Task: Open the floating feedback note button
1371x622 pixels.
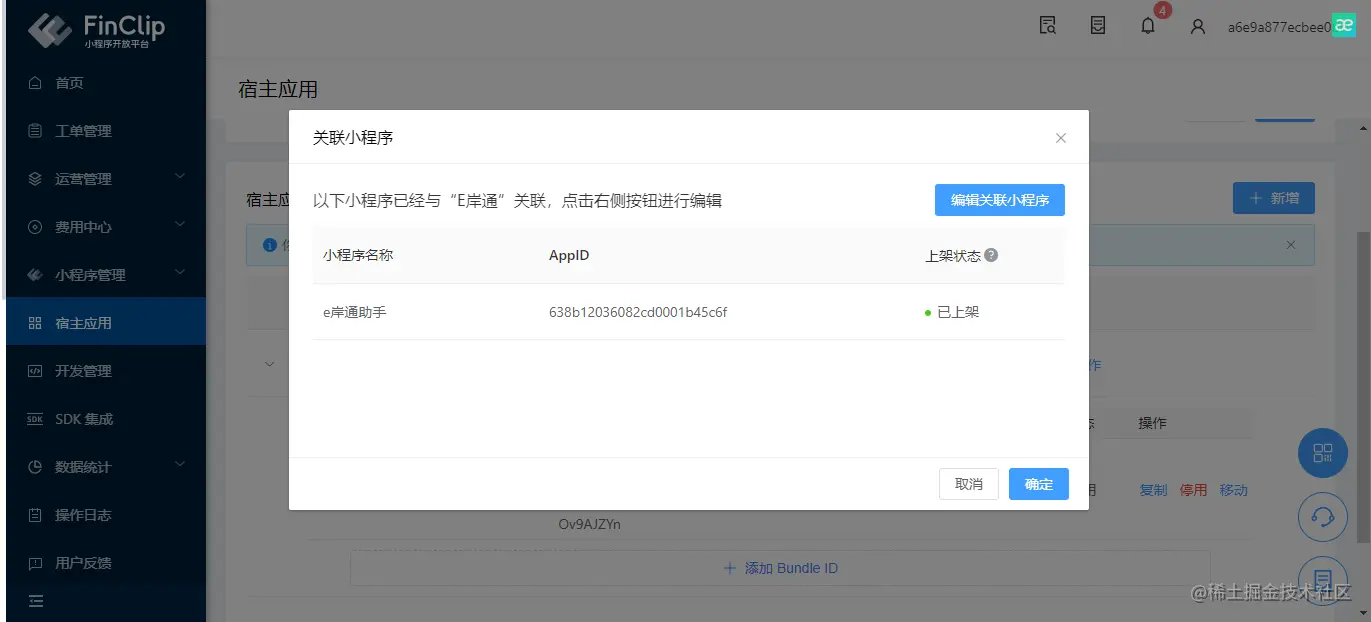Action: [x=1323, y=579]
